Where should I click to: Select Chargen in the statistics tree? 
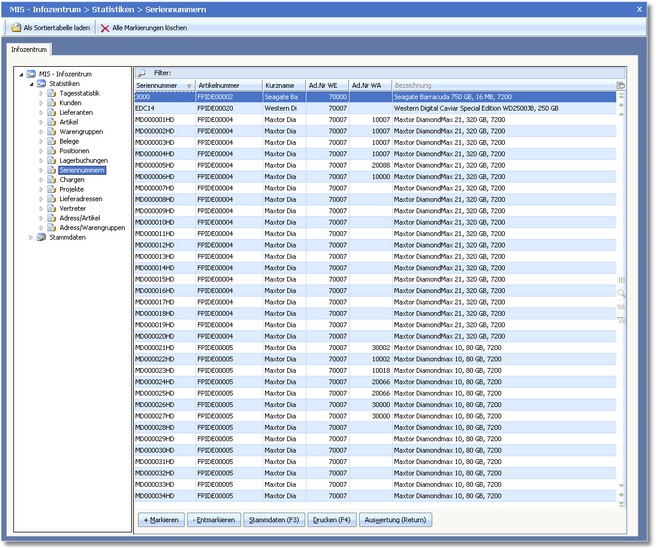pos(72,179)
